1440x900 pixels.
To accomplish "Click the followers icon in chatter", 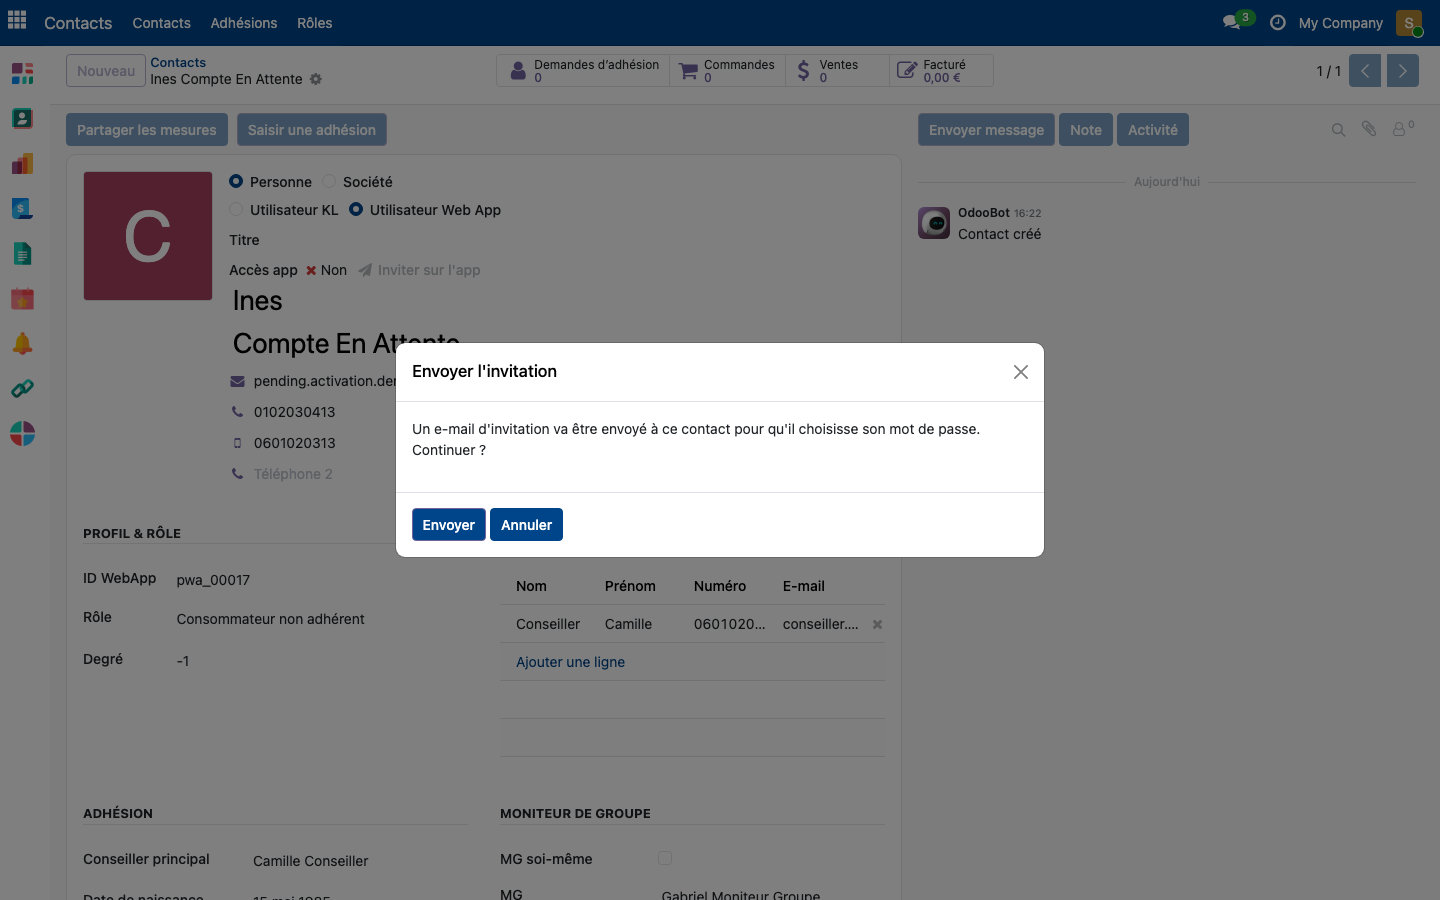I will point(1403,128).
